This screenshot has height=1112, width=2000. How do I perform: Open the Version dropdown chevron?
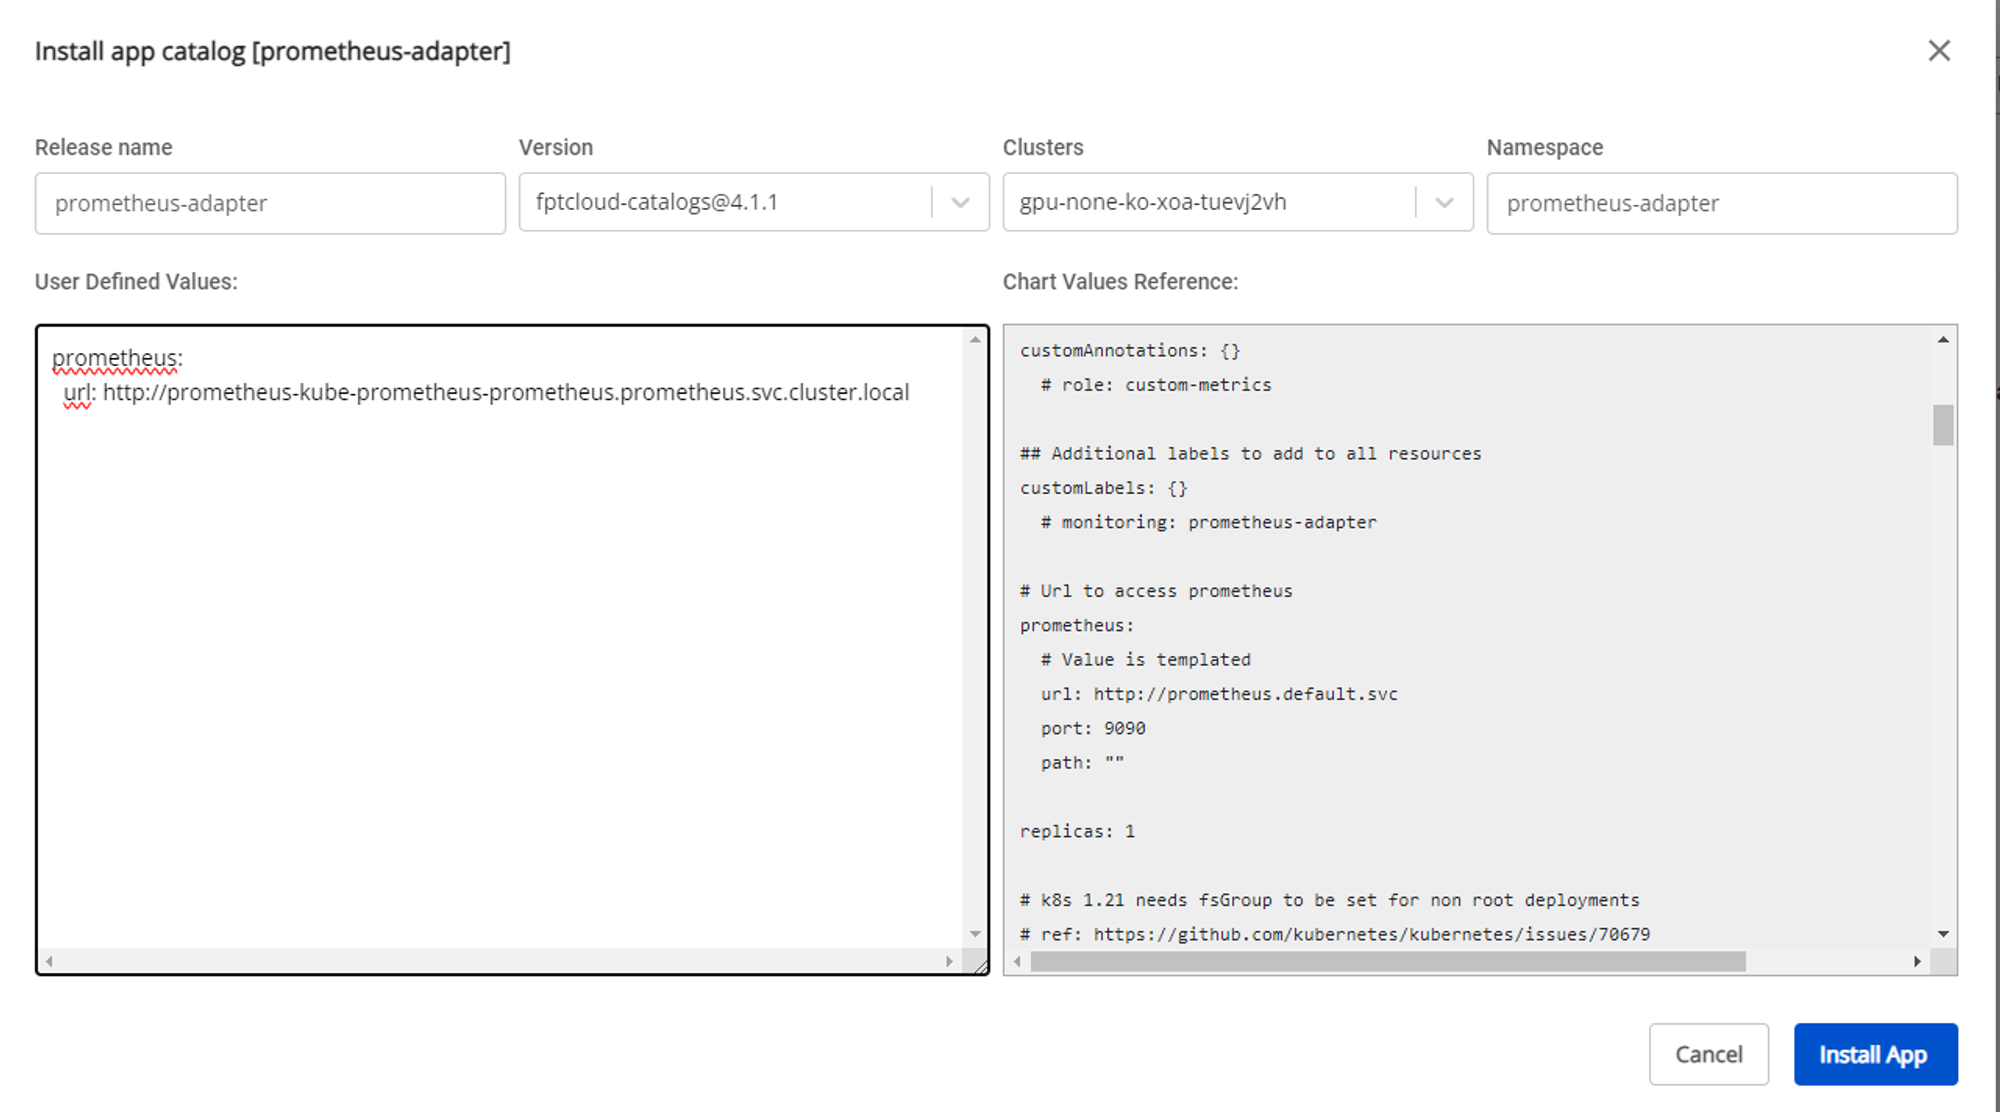pyautogui.click(x=960, y=203)
